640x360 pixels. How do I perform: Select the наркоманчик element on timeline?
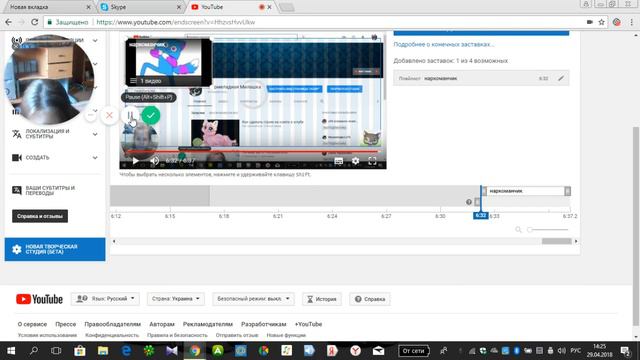pos(526,191)
